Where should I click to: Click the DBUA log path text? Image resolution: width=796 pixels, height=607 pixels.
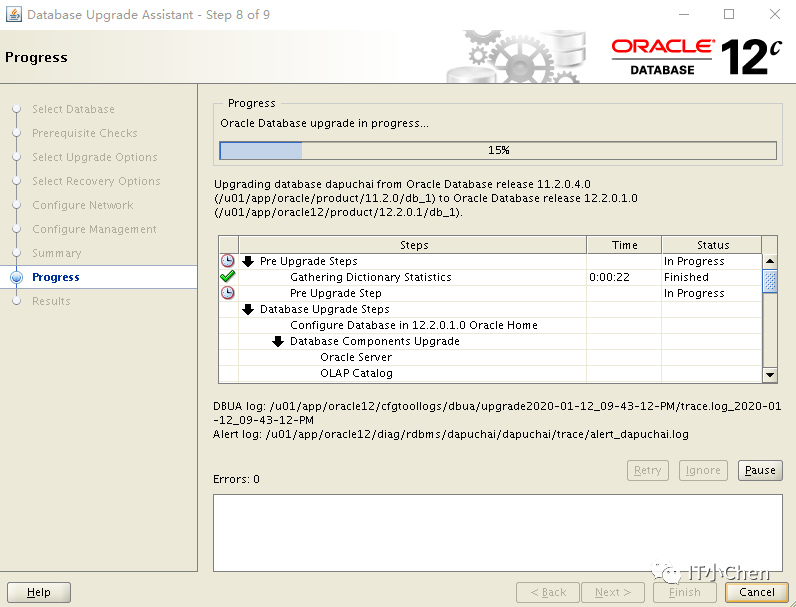[x=497, y=413]
